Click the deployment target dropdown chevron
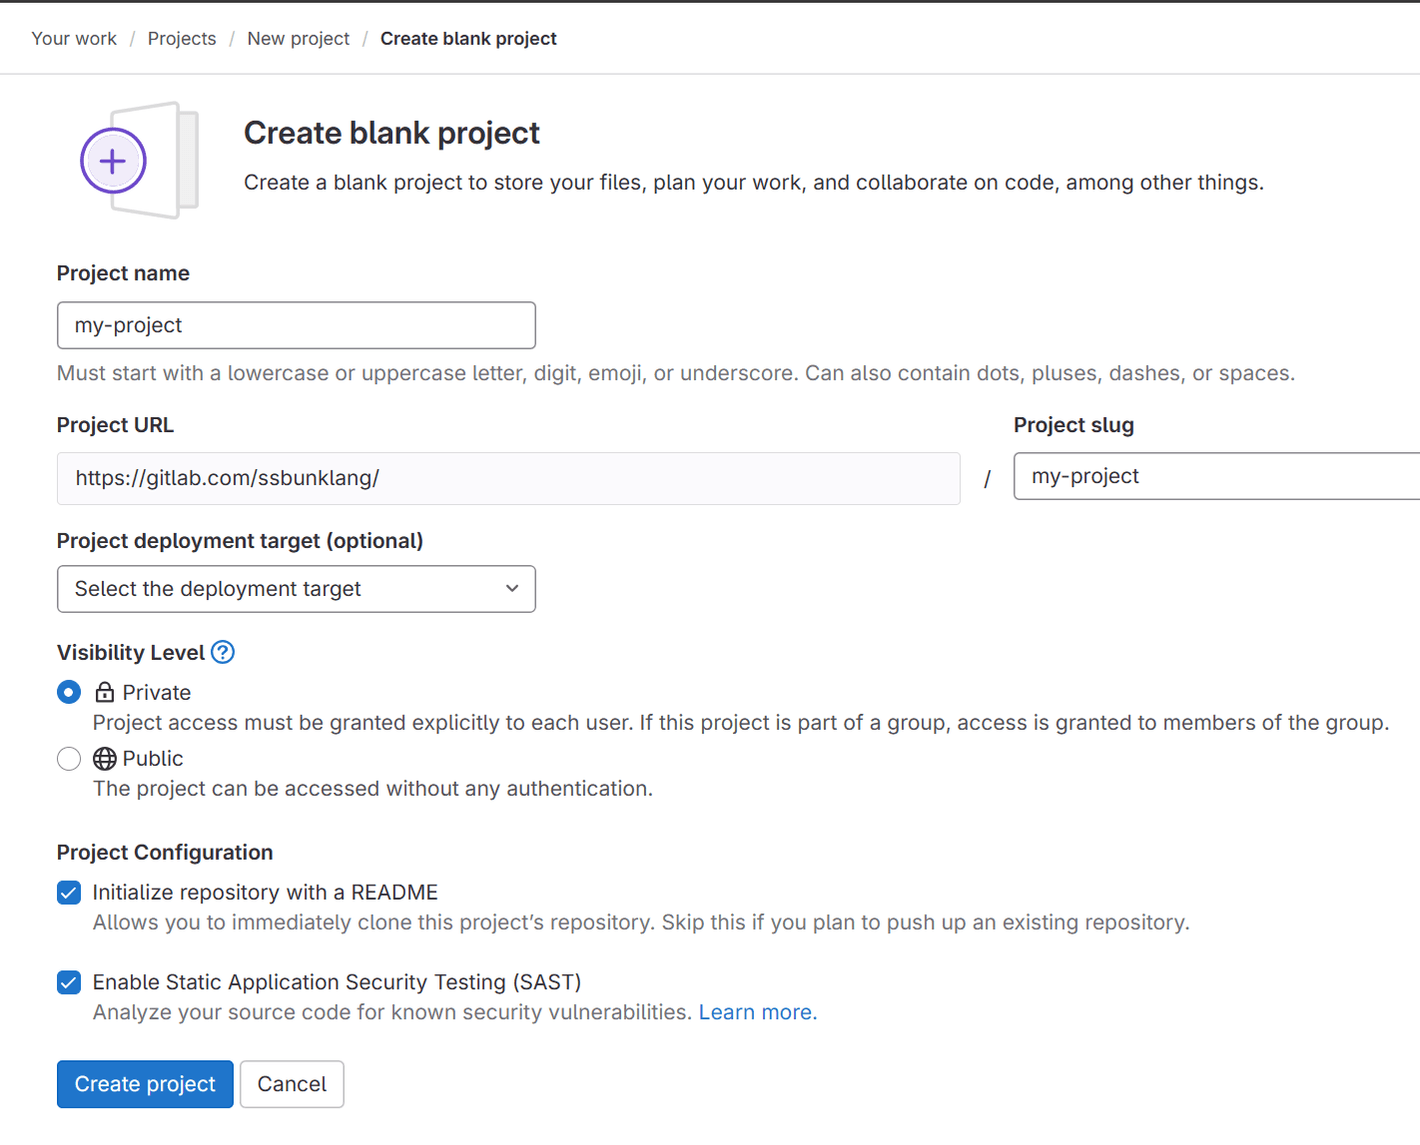Screen dimensions: 1420x1145 pyautogui.click(x=511, y=589)
